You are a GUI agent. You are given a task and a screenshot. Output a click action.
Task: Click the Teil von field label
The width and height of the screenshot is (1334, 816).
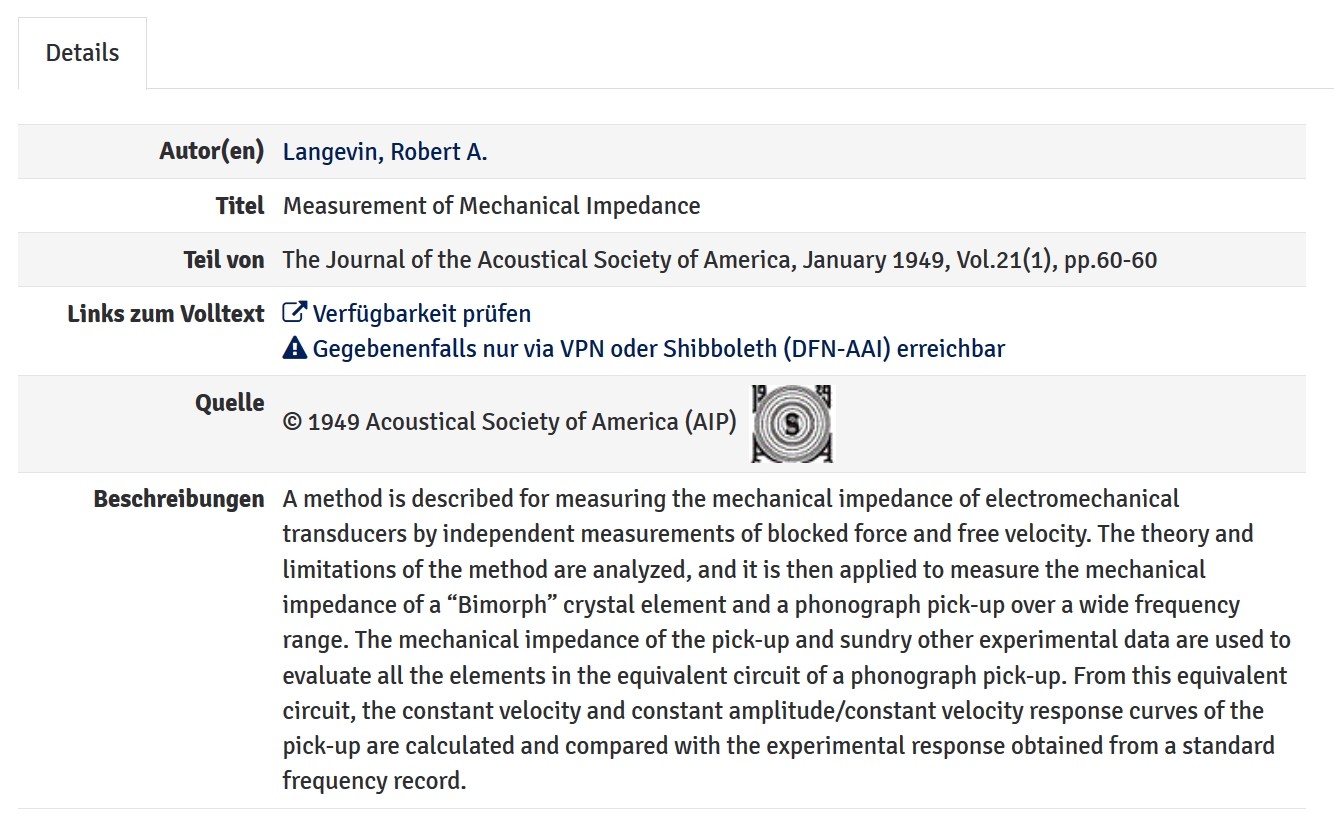point(223,260)
